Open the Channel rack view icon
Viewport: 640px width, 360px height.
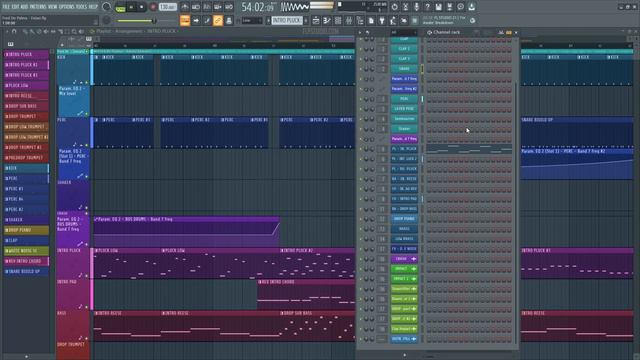338,20
